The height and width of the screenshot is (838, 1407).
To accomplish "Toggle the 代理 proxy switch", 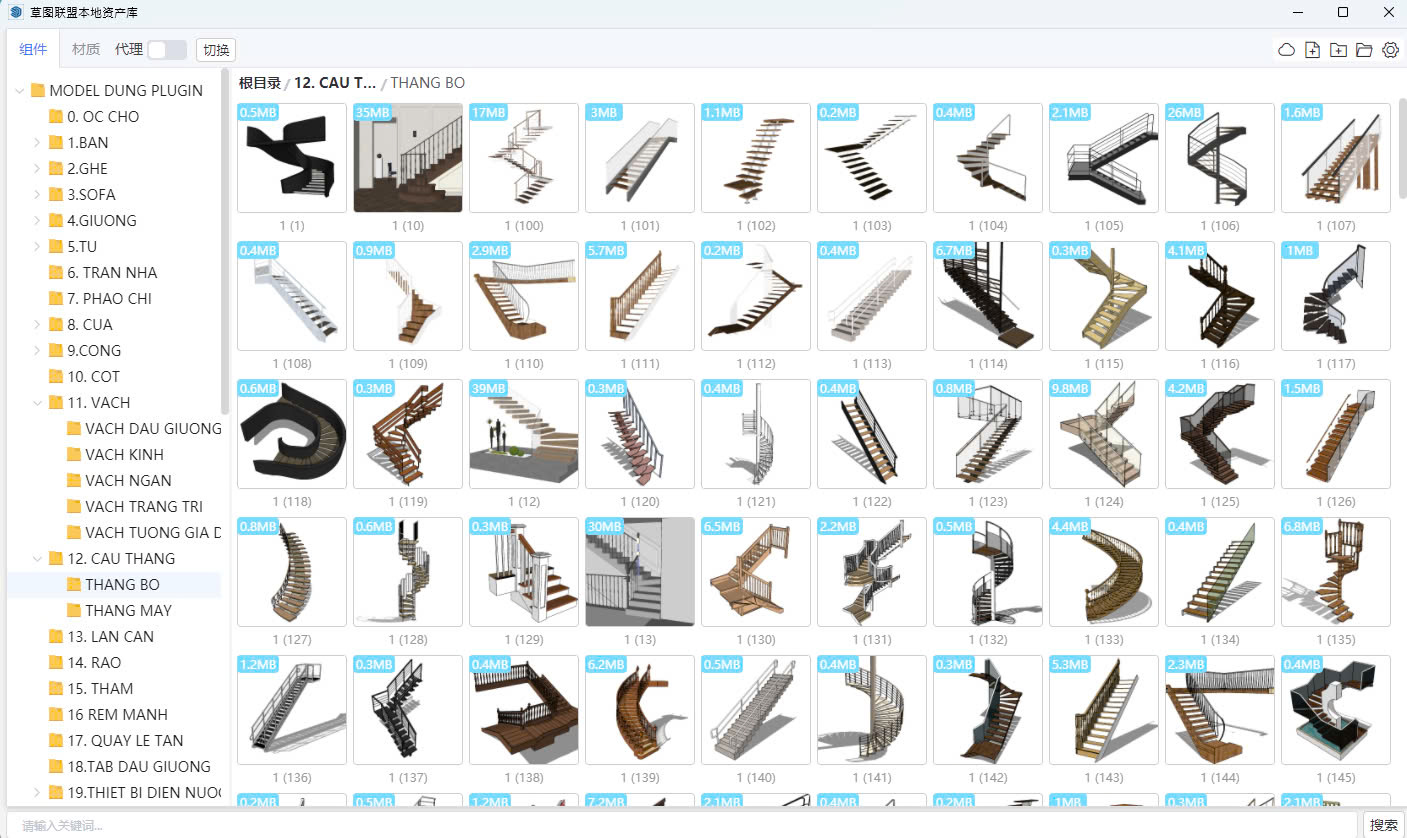I will tap(166, 50).
